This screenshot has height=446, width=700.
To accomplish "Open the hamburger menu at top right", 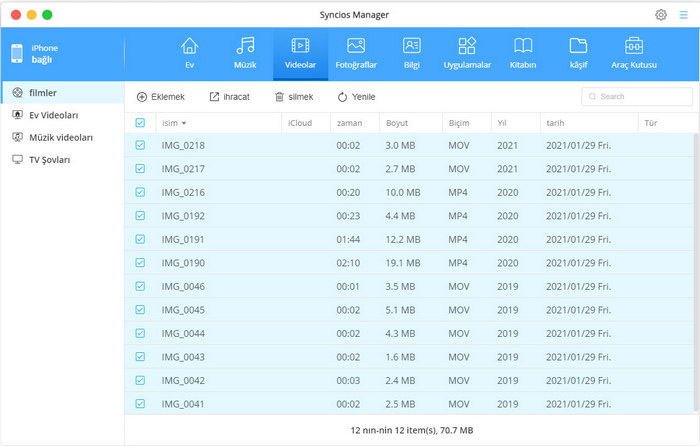I will coord(684,15).
